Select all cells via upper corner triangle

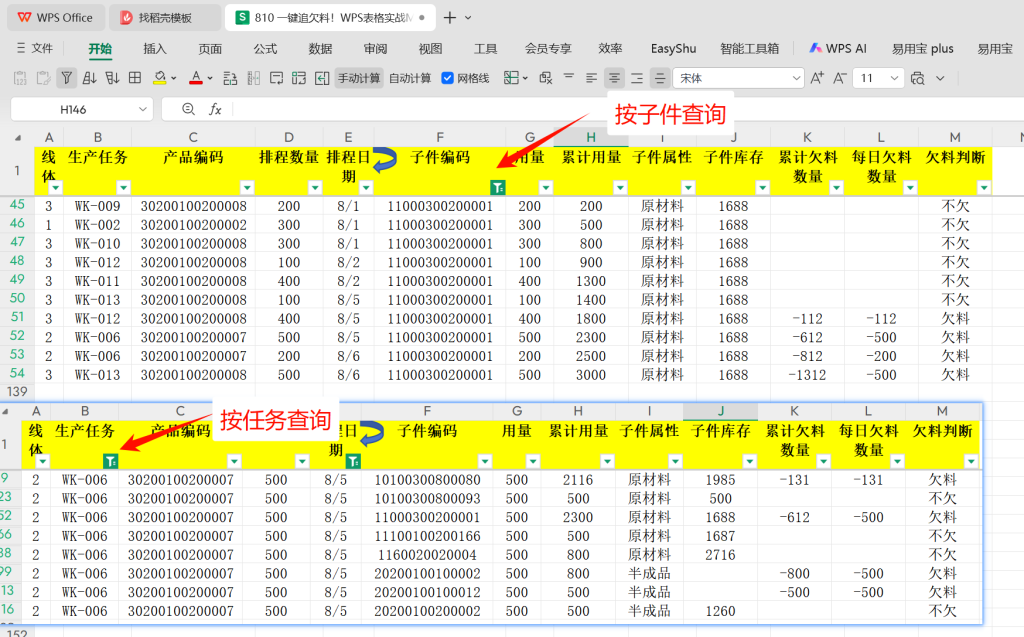[18, 137]
